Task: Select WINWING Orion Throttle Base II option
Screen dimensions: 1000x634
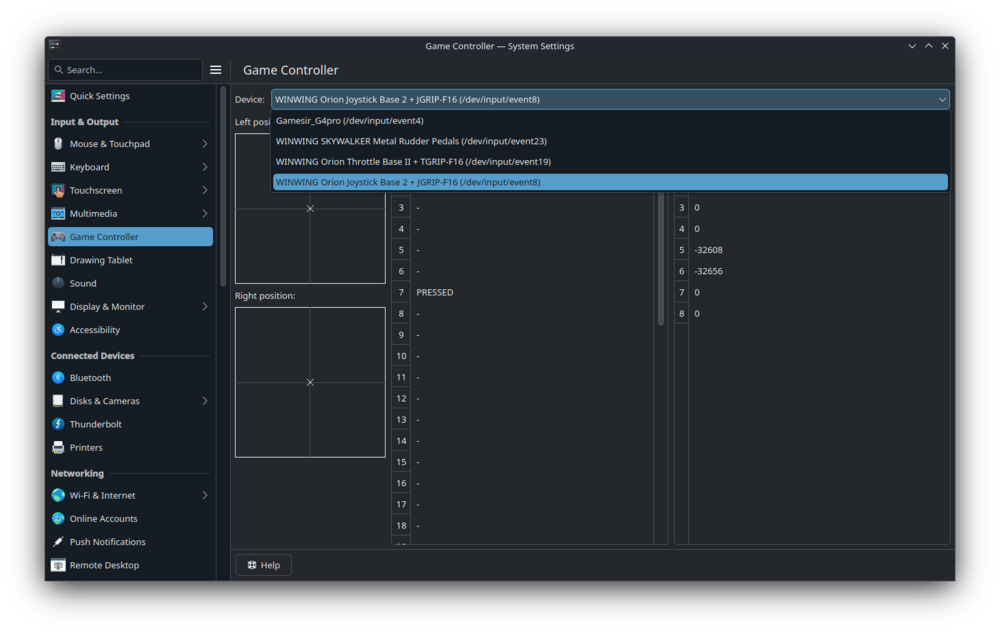Action: (x=610, y=161)
